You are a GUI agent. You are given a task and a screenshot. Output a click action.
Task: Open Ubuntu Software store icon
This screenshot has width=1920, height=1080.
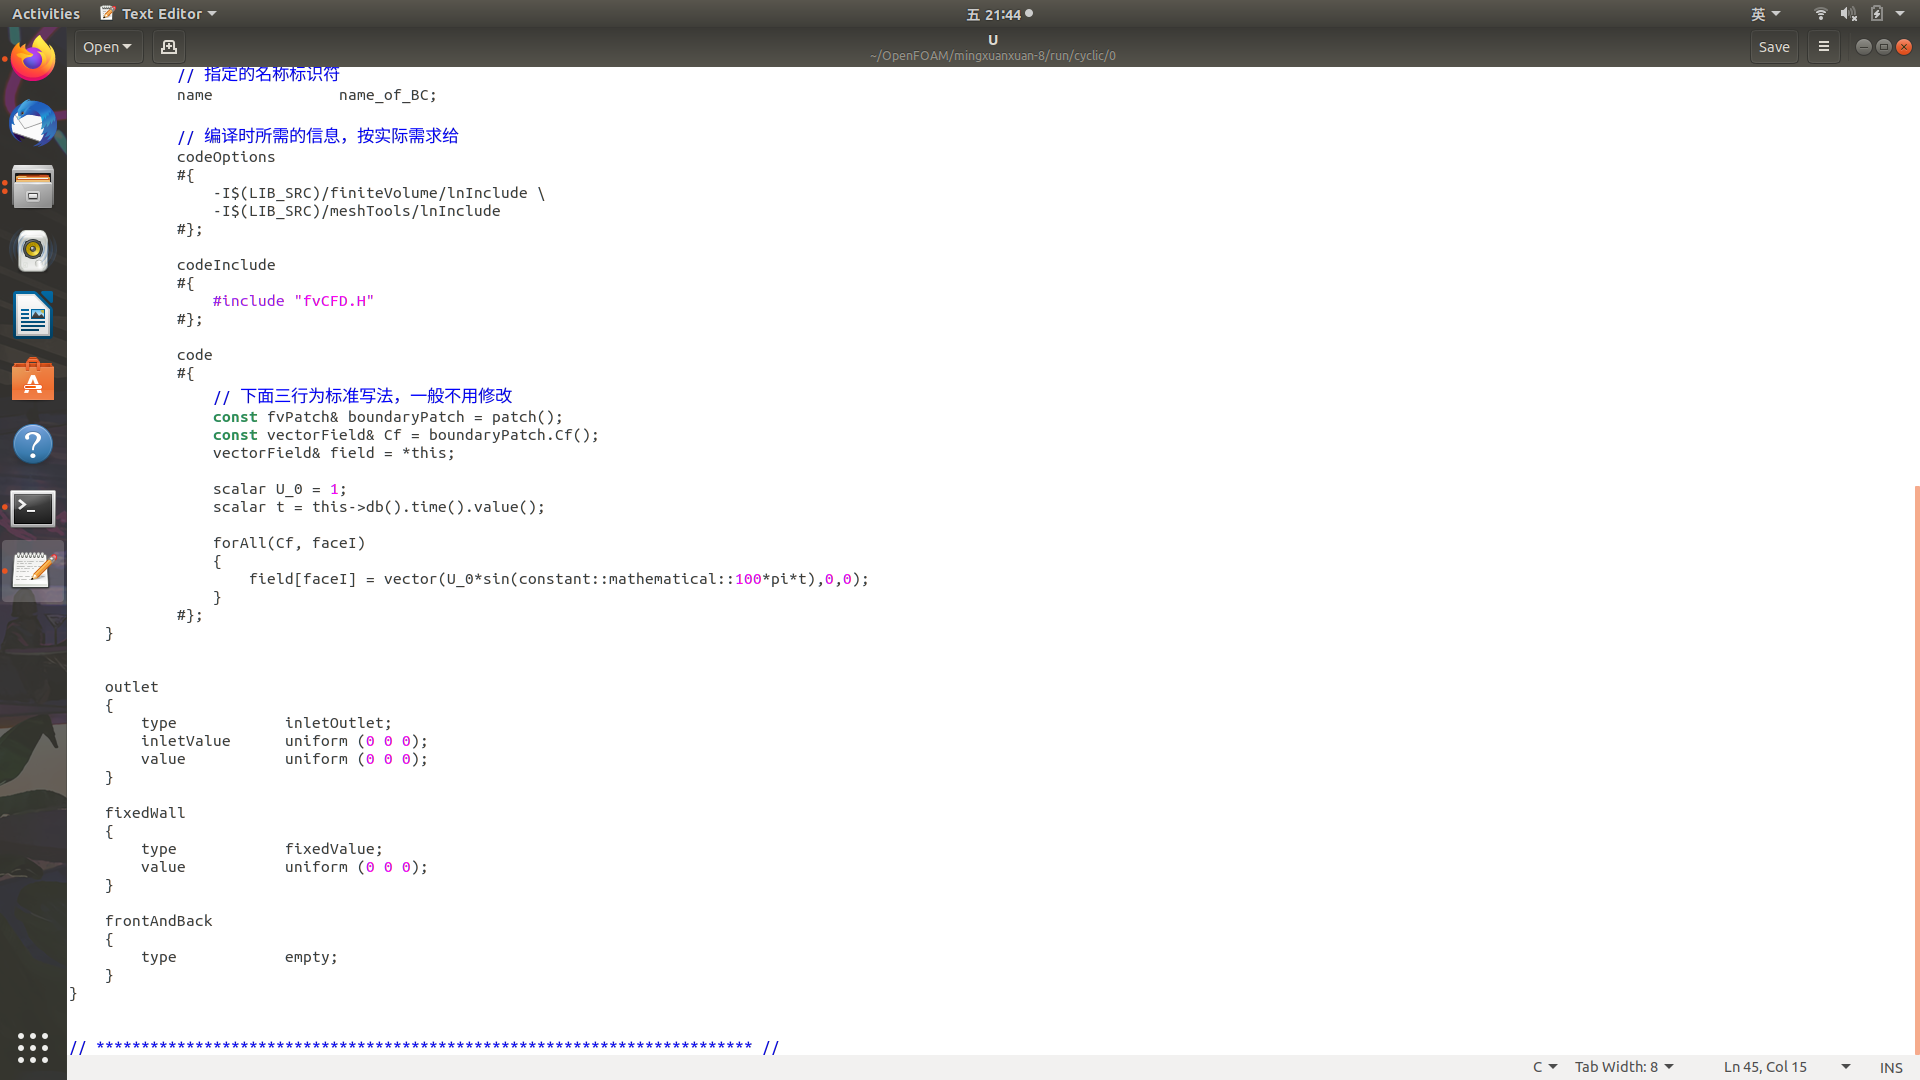click(x=33, y=380)
